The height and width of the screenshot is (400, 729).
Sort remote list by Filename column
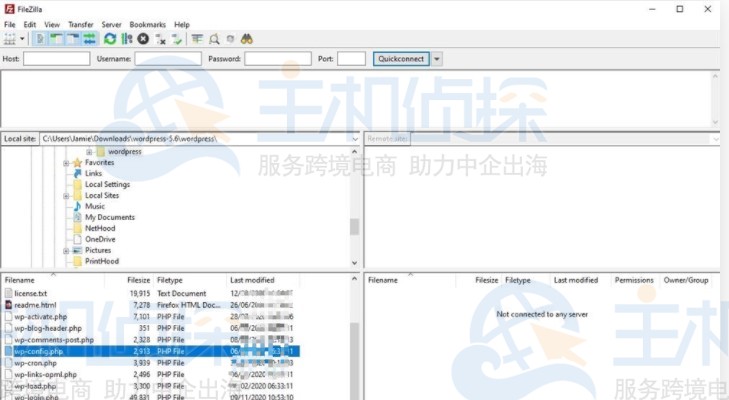point(411,280)
